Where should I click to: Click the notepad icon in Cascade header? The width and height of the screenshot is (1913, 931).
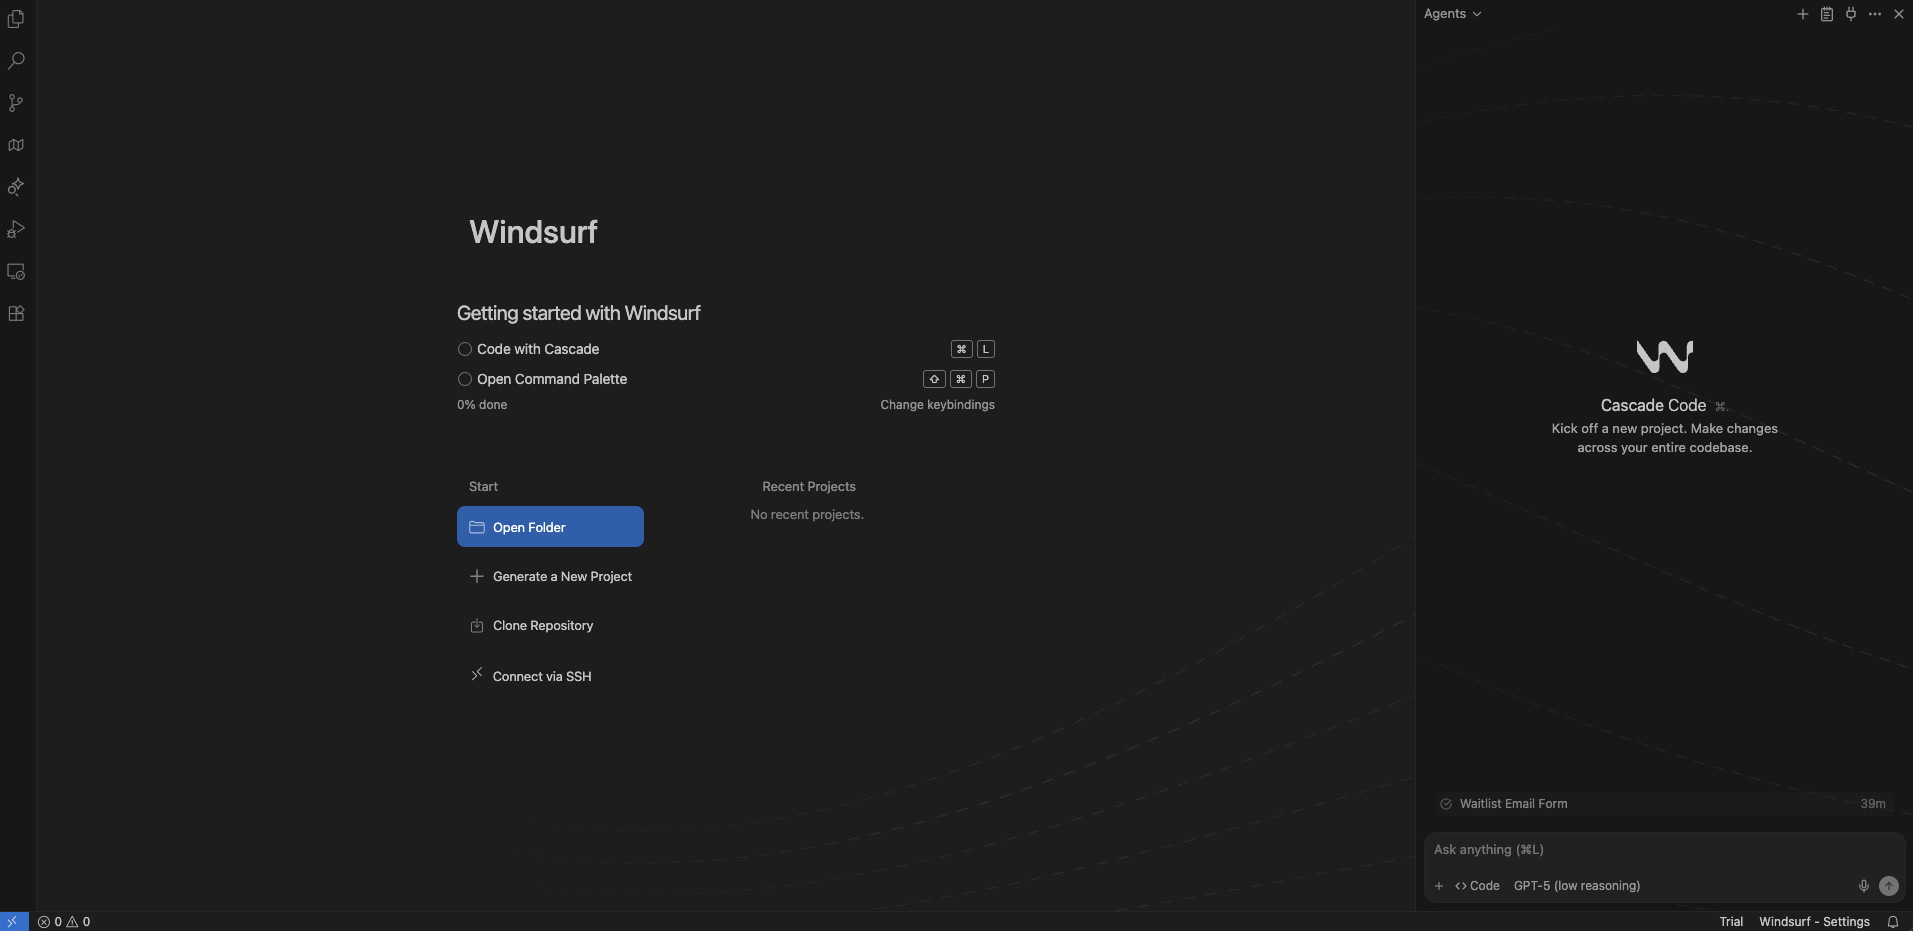pos(1827,14)
